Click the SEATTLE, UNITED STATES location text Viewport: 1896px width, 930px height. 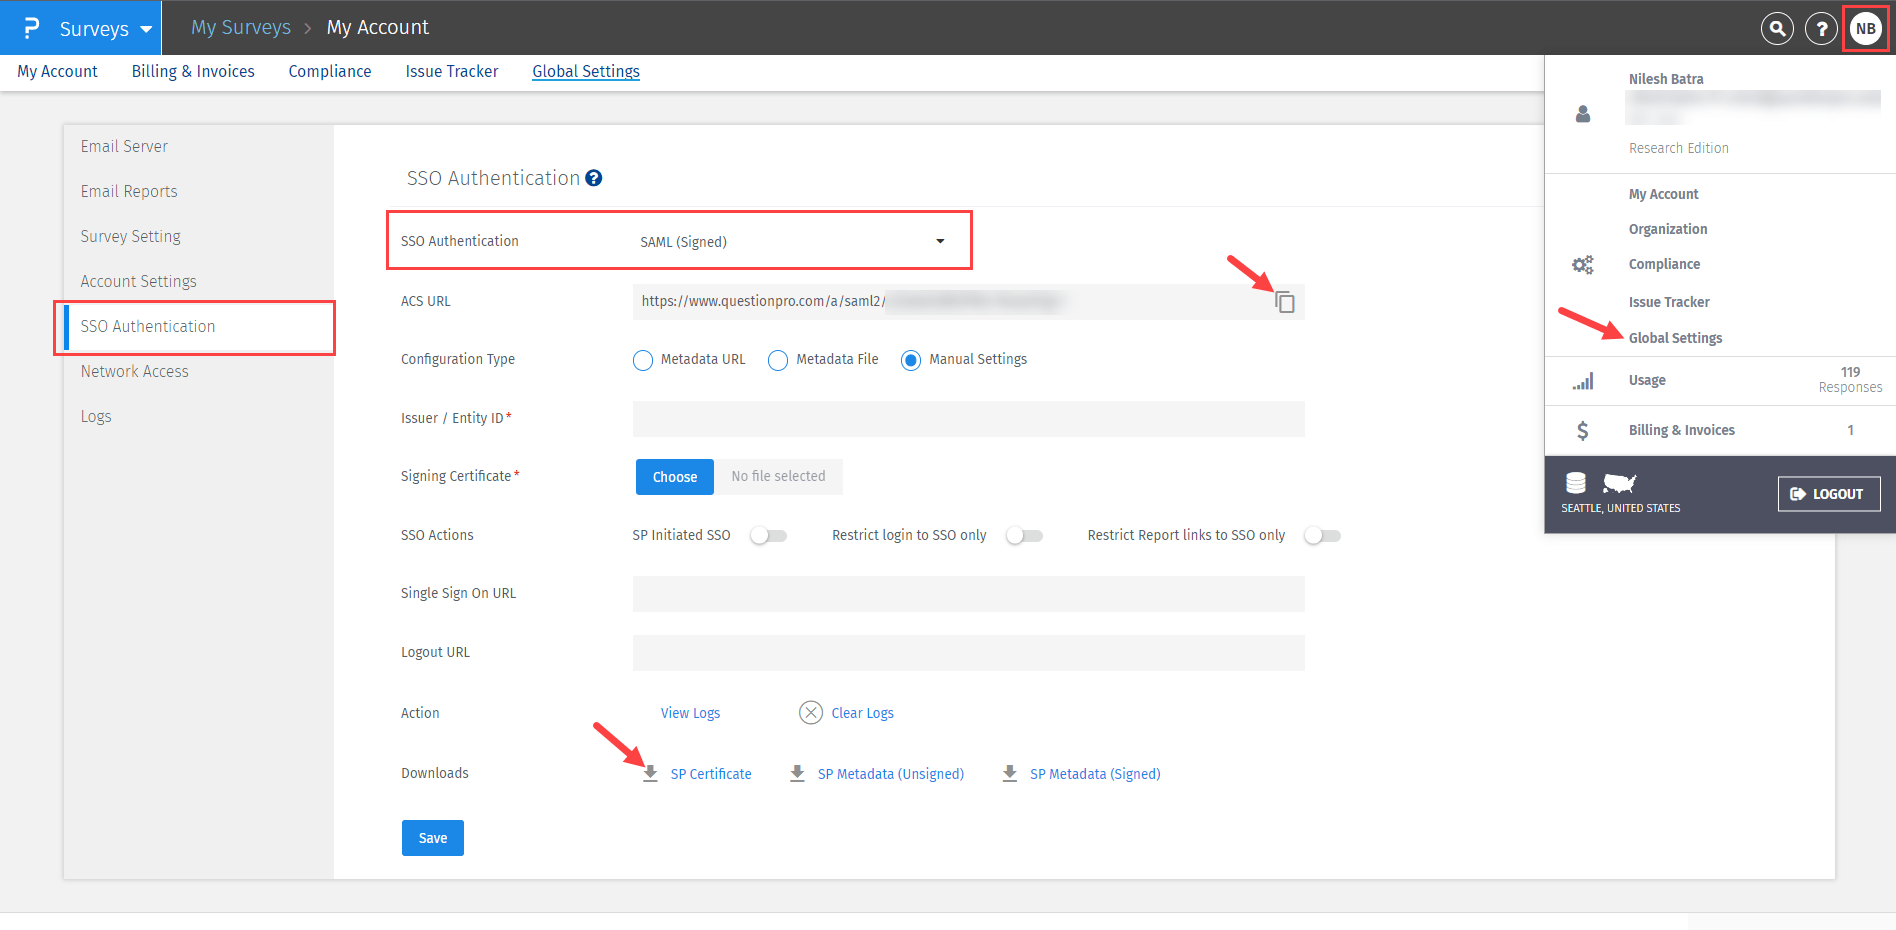(x=1621, y=508)
